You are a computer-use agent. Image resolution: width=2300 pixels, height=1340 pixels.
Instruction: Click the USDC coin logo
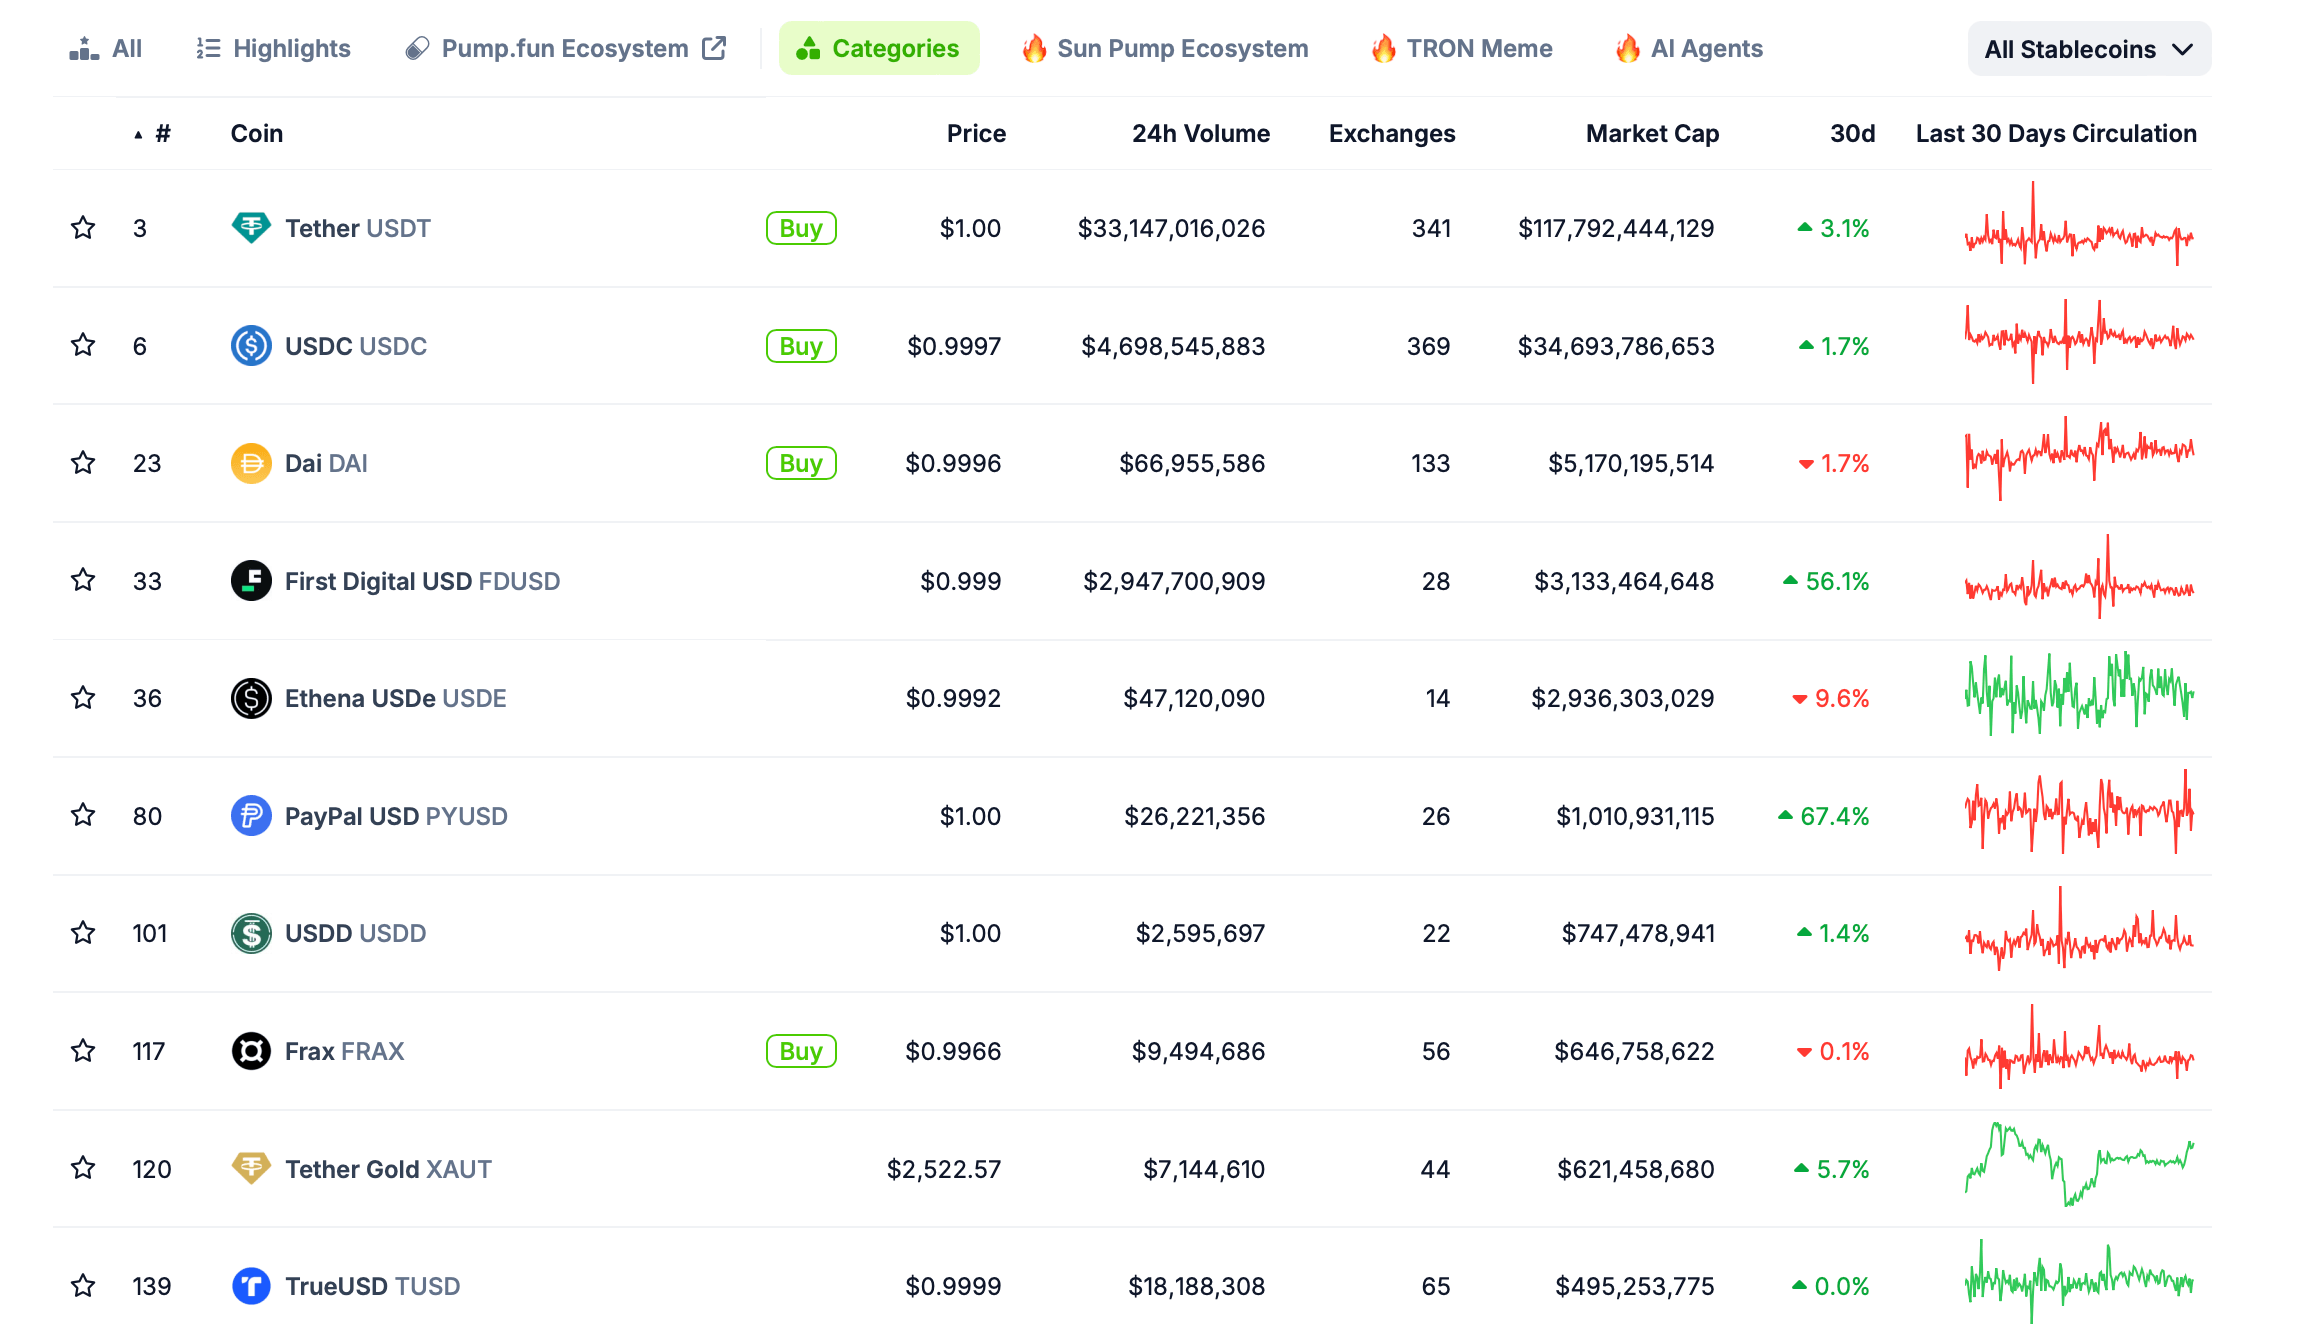coord(251,346)
